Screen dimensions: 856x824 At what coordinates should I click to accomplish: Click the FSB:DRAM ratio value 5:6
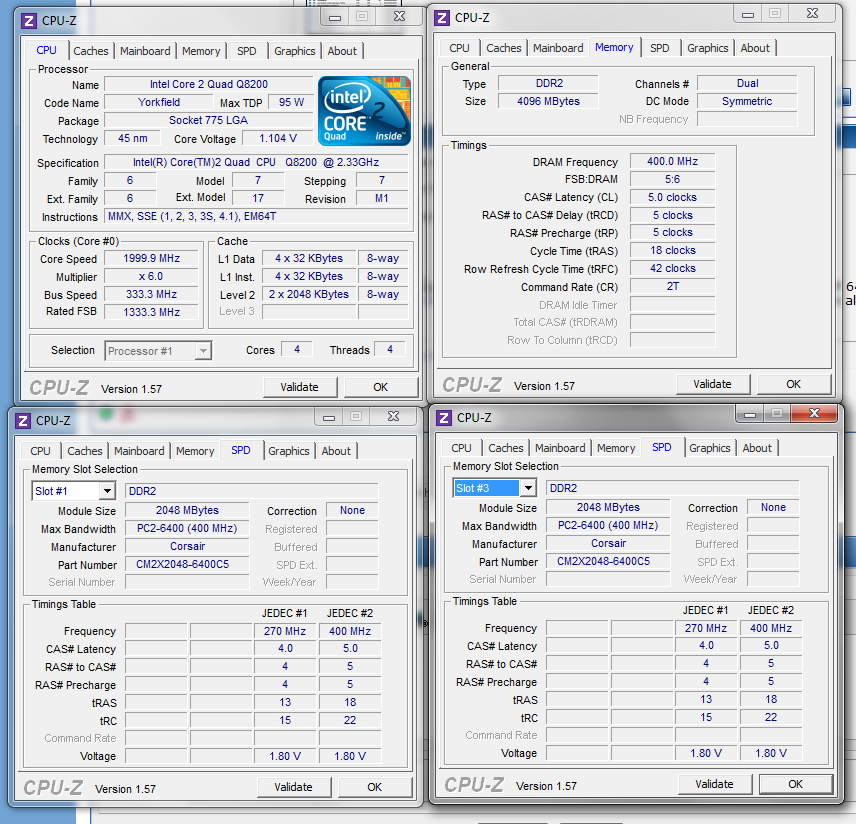pos(673,179)
